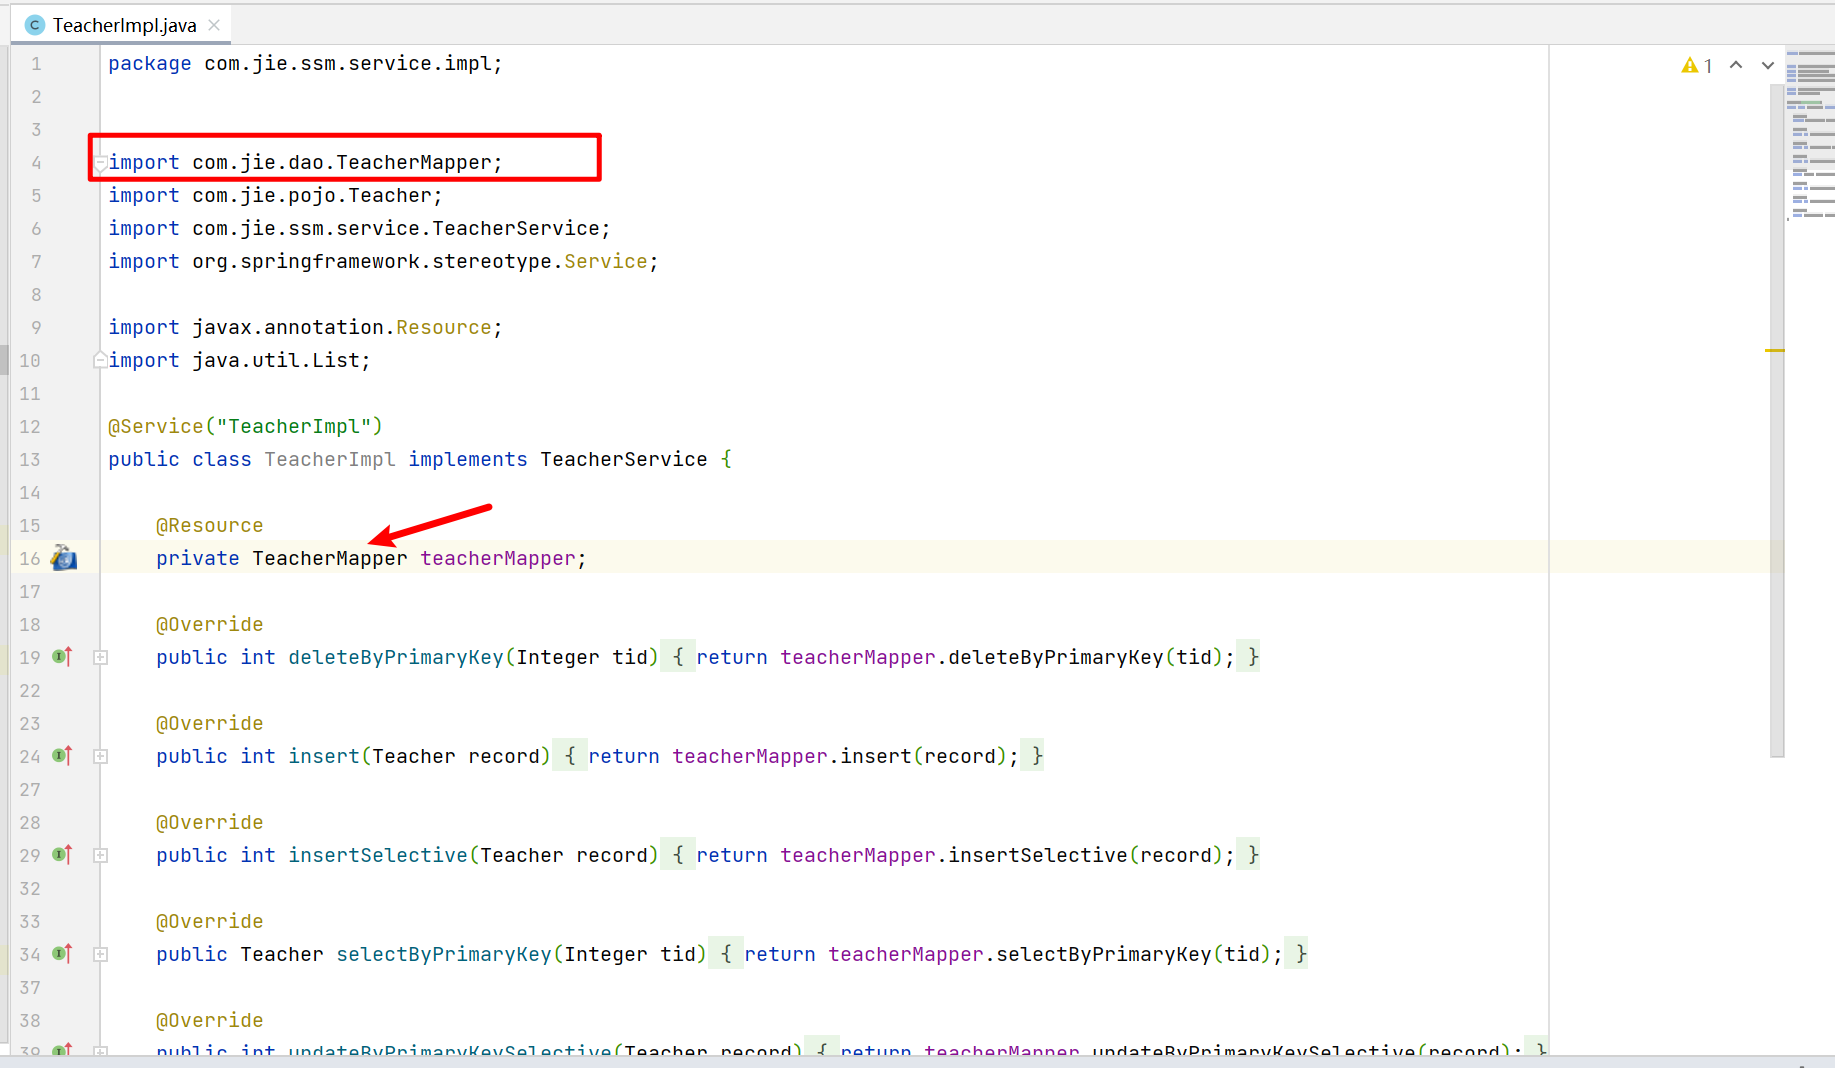Viewport: 1835px width, 1068px height.
Task: Expand the folded deleteByPrimaryKey method on line 19
Action: point(101,657)
